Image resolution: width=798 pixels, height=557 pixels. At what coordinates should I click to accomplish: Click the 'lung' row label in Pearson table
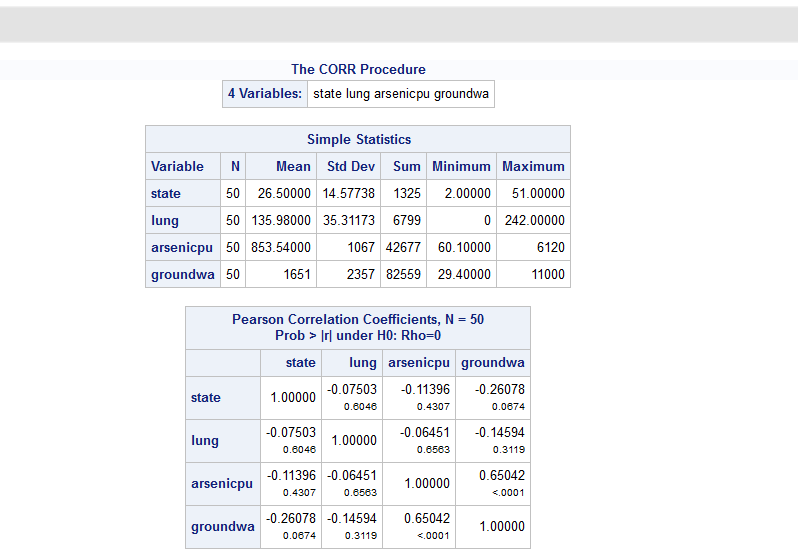[223, 441]
